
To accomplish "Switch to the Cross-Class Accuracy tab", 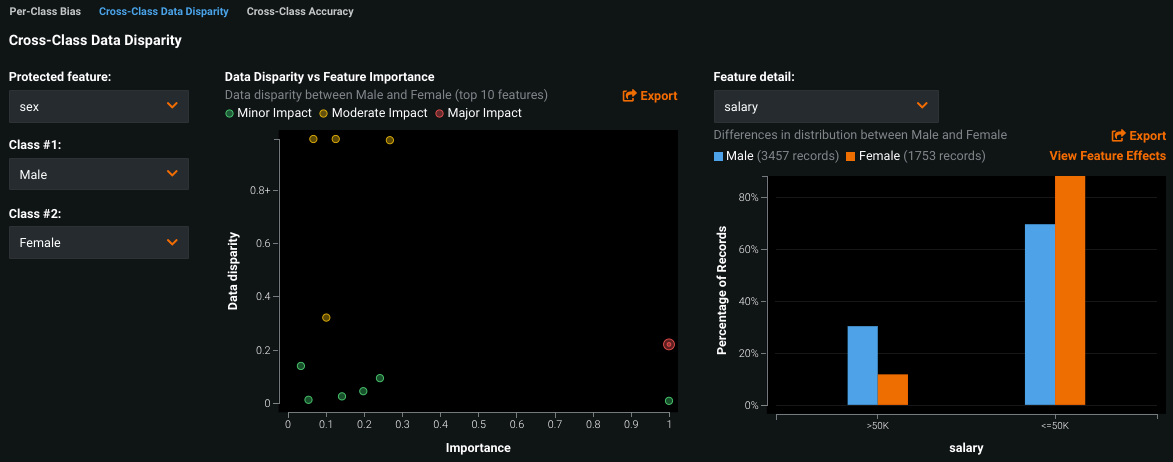I will click(299, 12).
